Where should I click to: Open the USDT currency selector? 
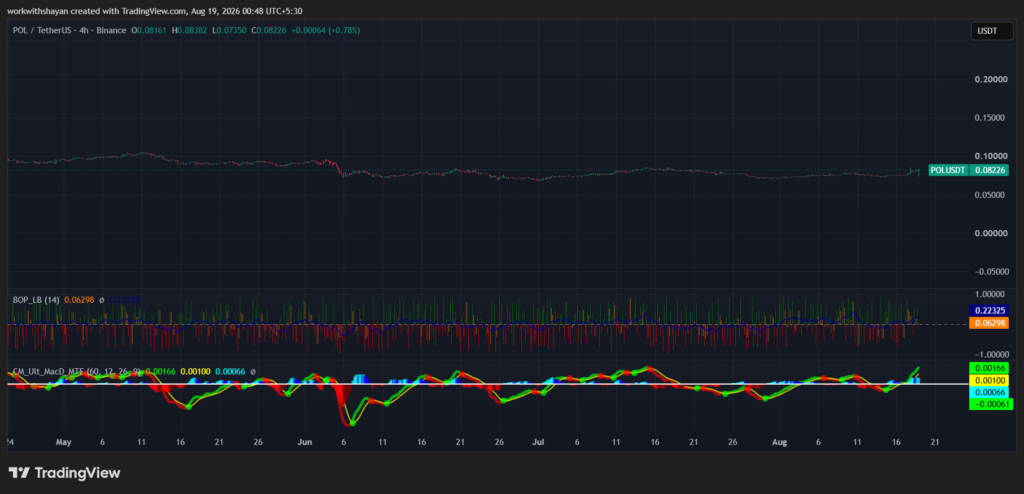992,30
